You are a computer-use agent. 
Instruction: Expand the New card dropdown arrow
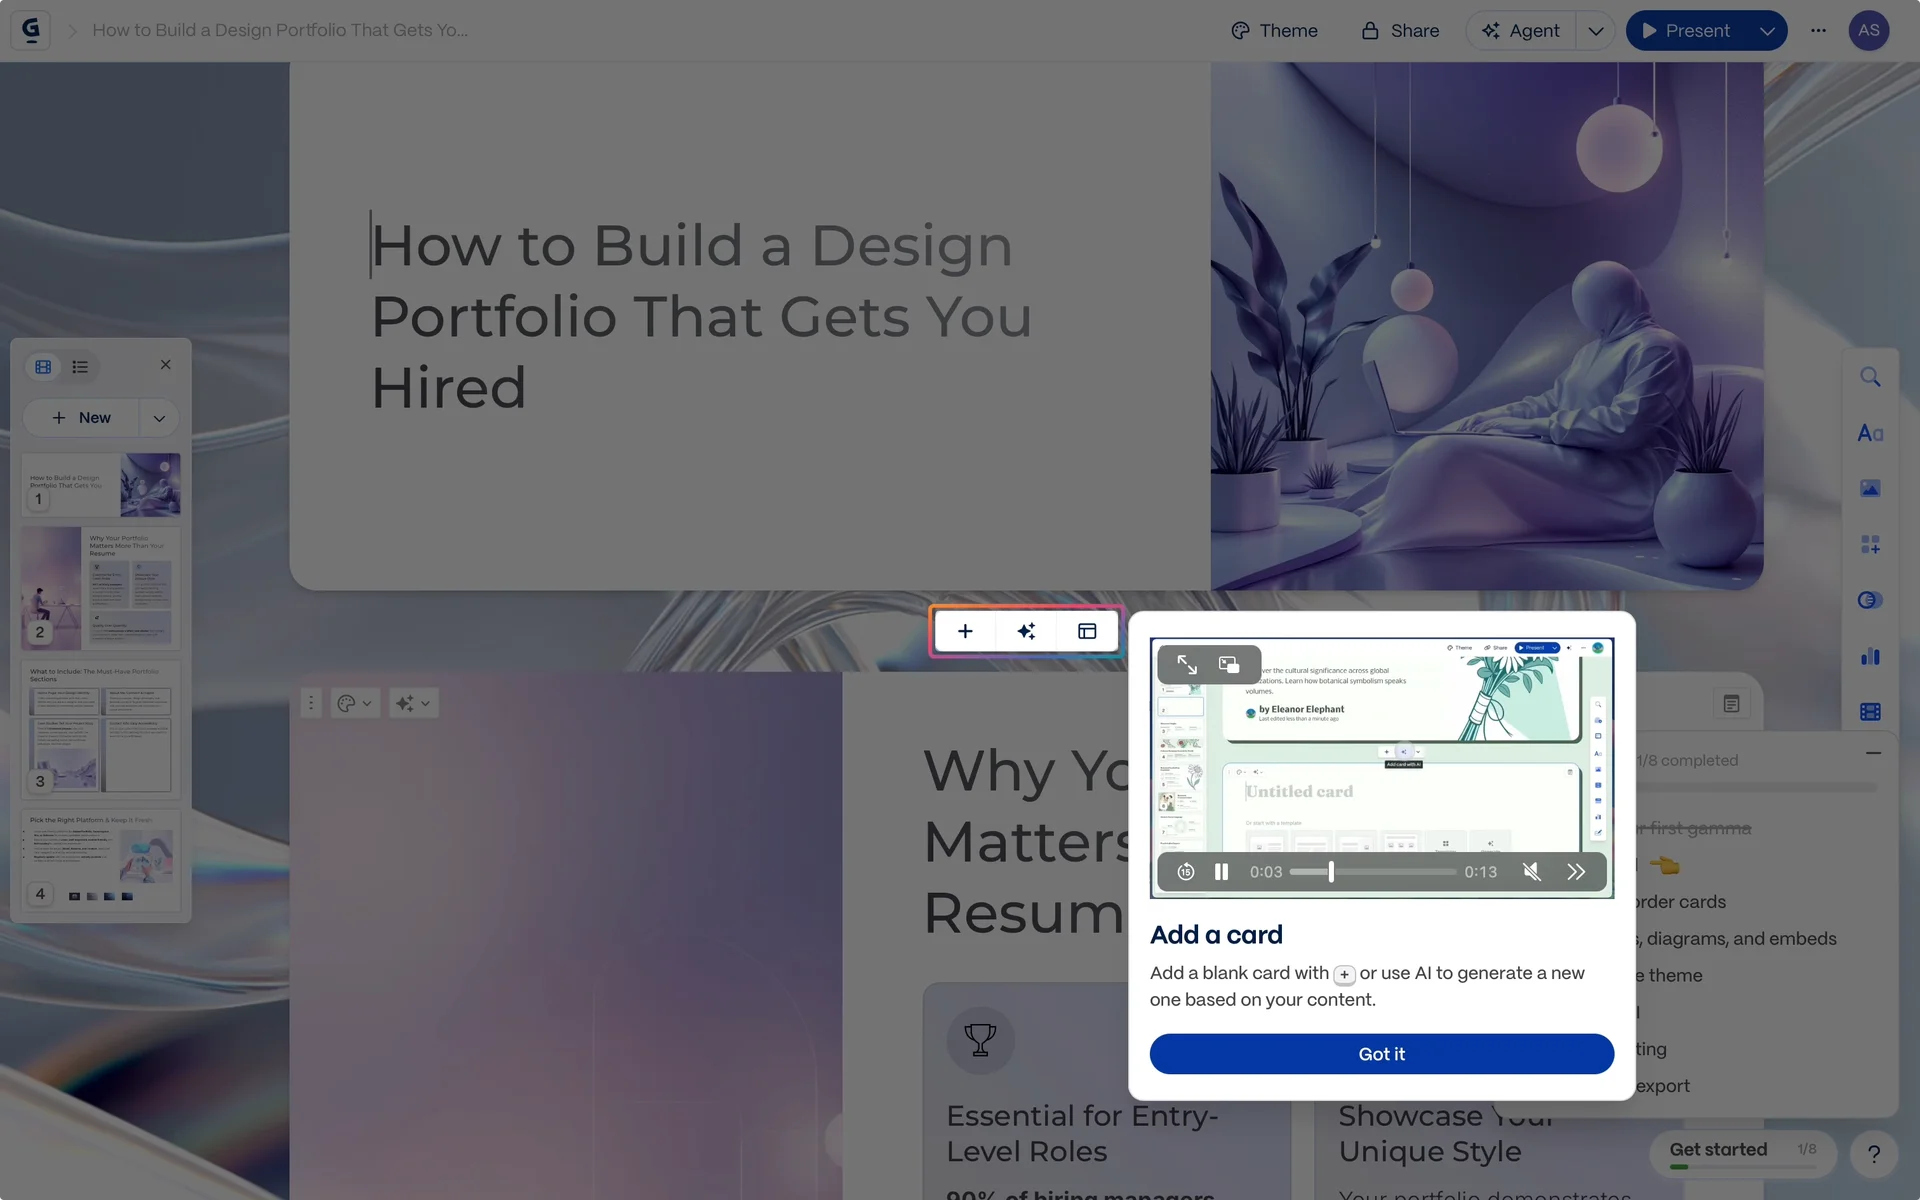159,418
